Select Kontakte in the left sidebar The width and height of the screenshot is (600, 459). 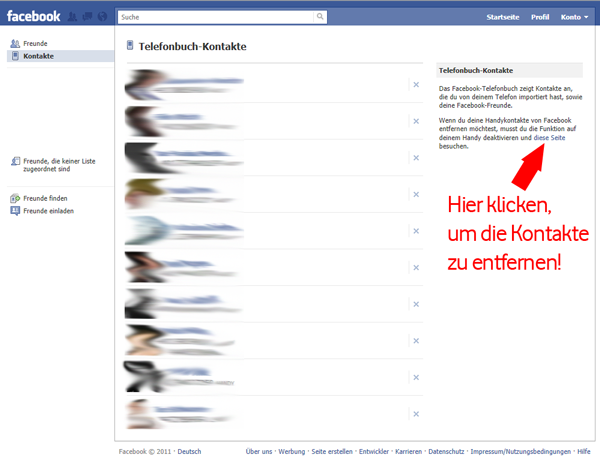coord(38,56)
